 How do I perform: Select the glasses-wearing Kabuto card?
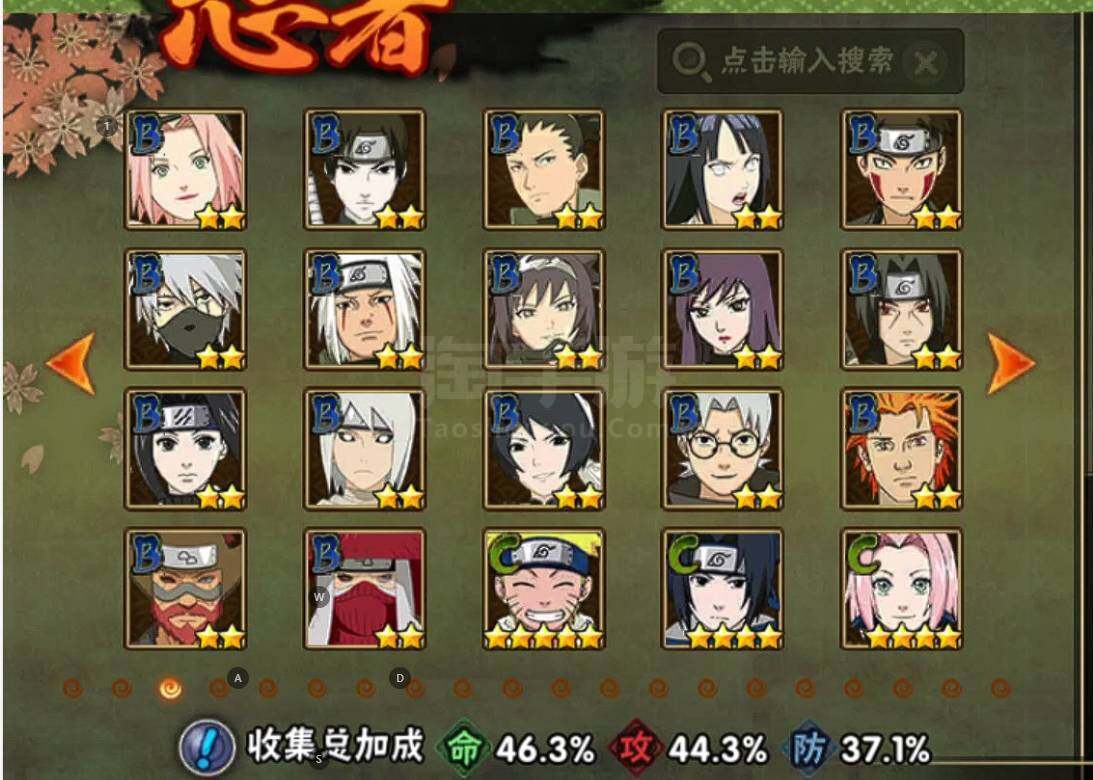click(x=723, y=450)
